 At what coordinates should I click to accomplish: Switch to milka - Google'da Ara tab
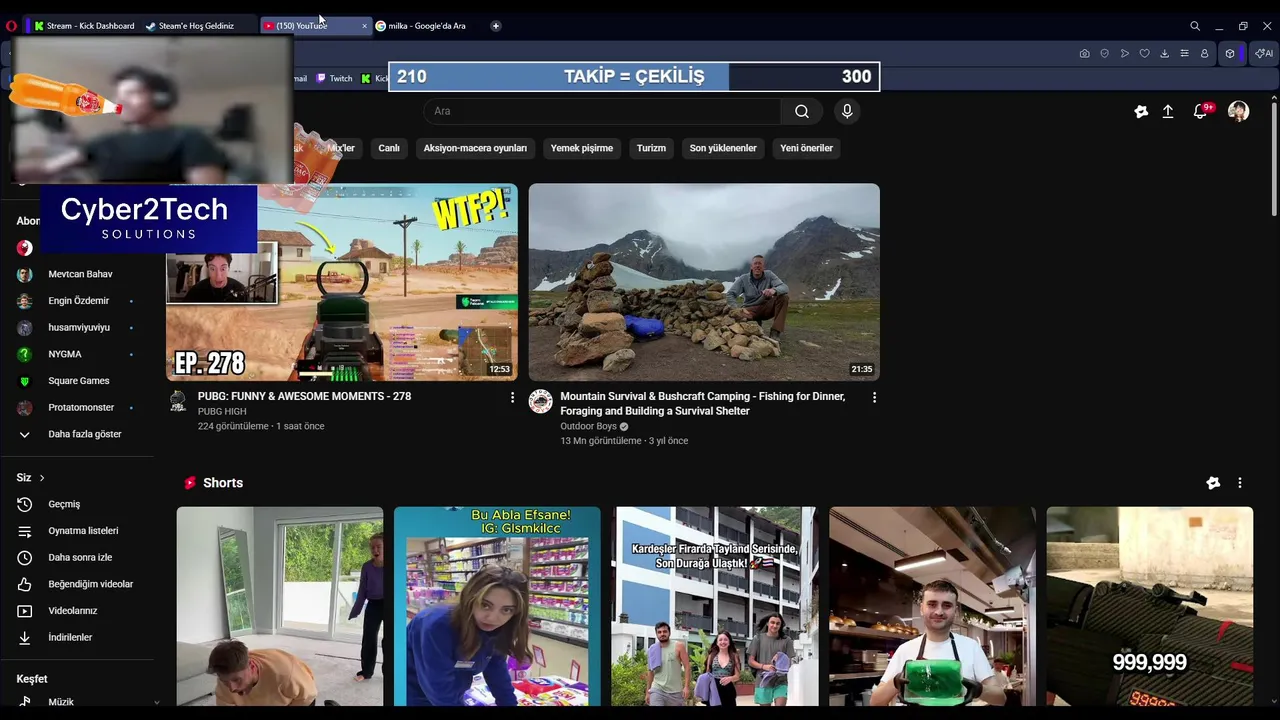point(427,26)
